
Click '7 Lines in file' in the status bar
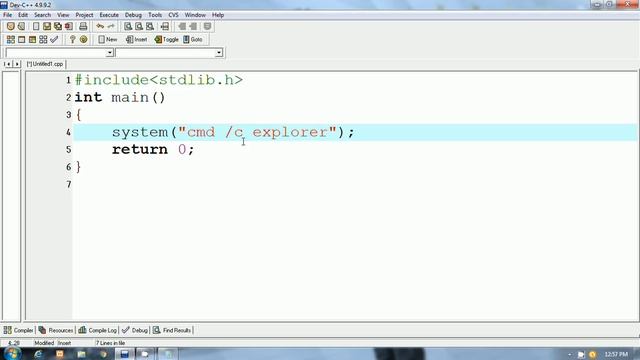tap(110, 343)
